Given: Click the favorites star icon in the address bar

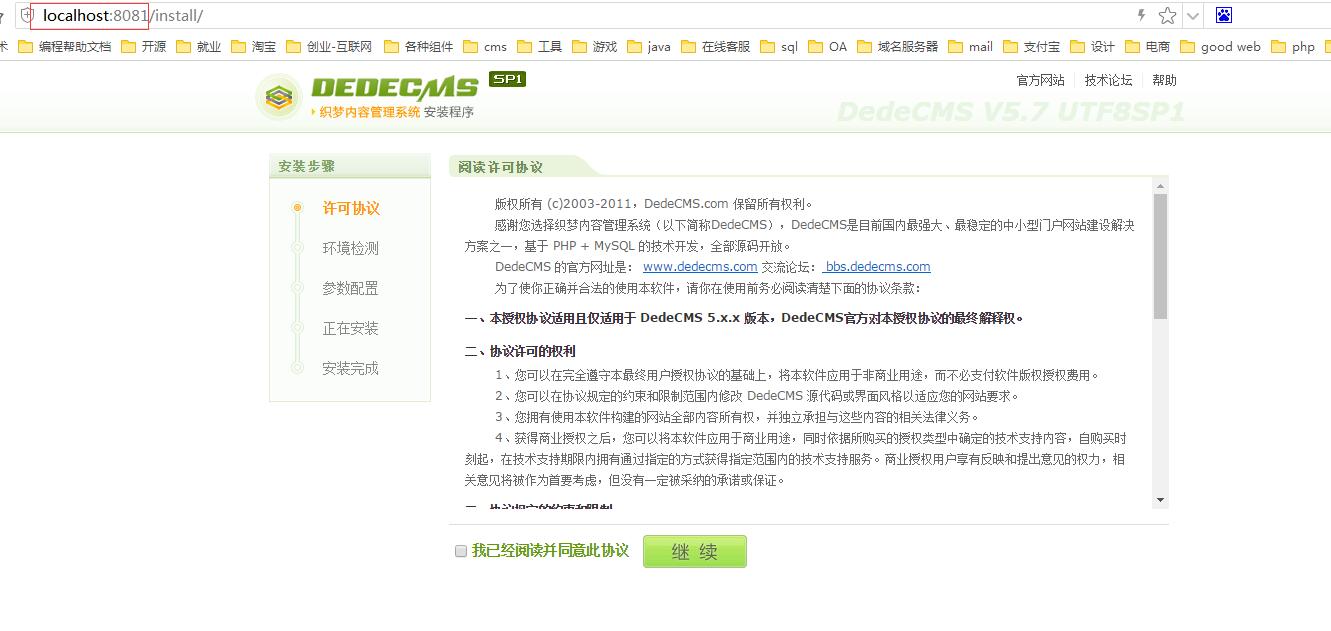Looking at the screenshot, I should click(x=1169, y=15).
